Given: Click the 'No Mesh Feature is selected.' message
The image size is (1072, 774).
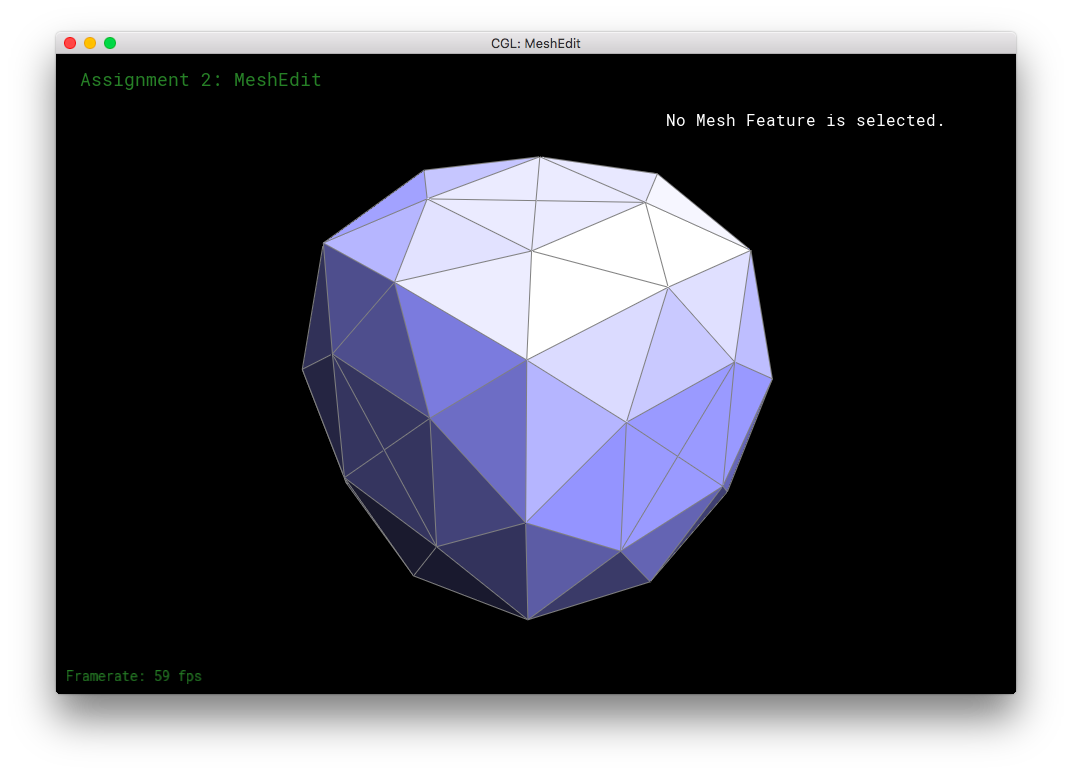Looking at the screenshot, I should tap(805, 120).
